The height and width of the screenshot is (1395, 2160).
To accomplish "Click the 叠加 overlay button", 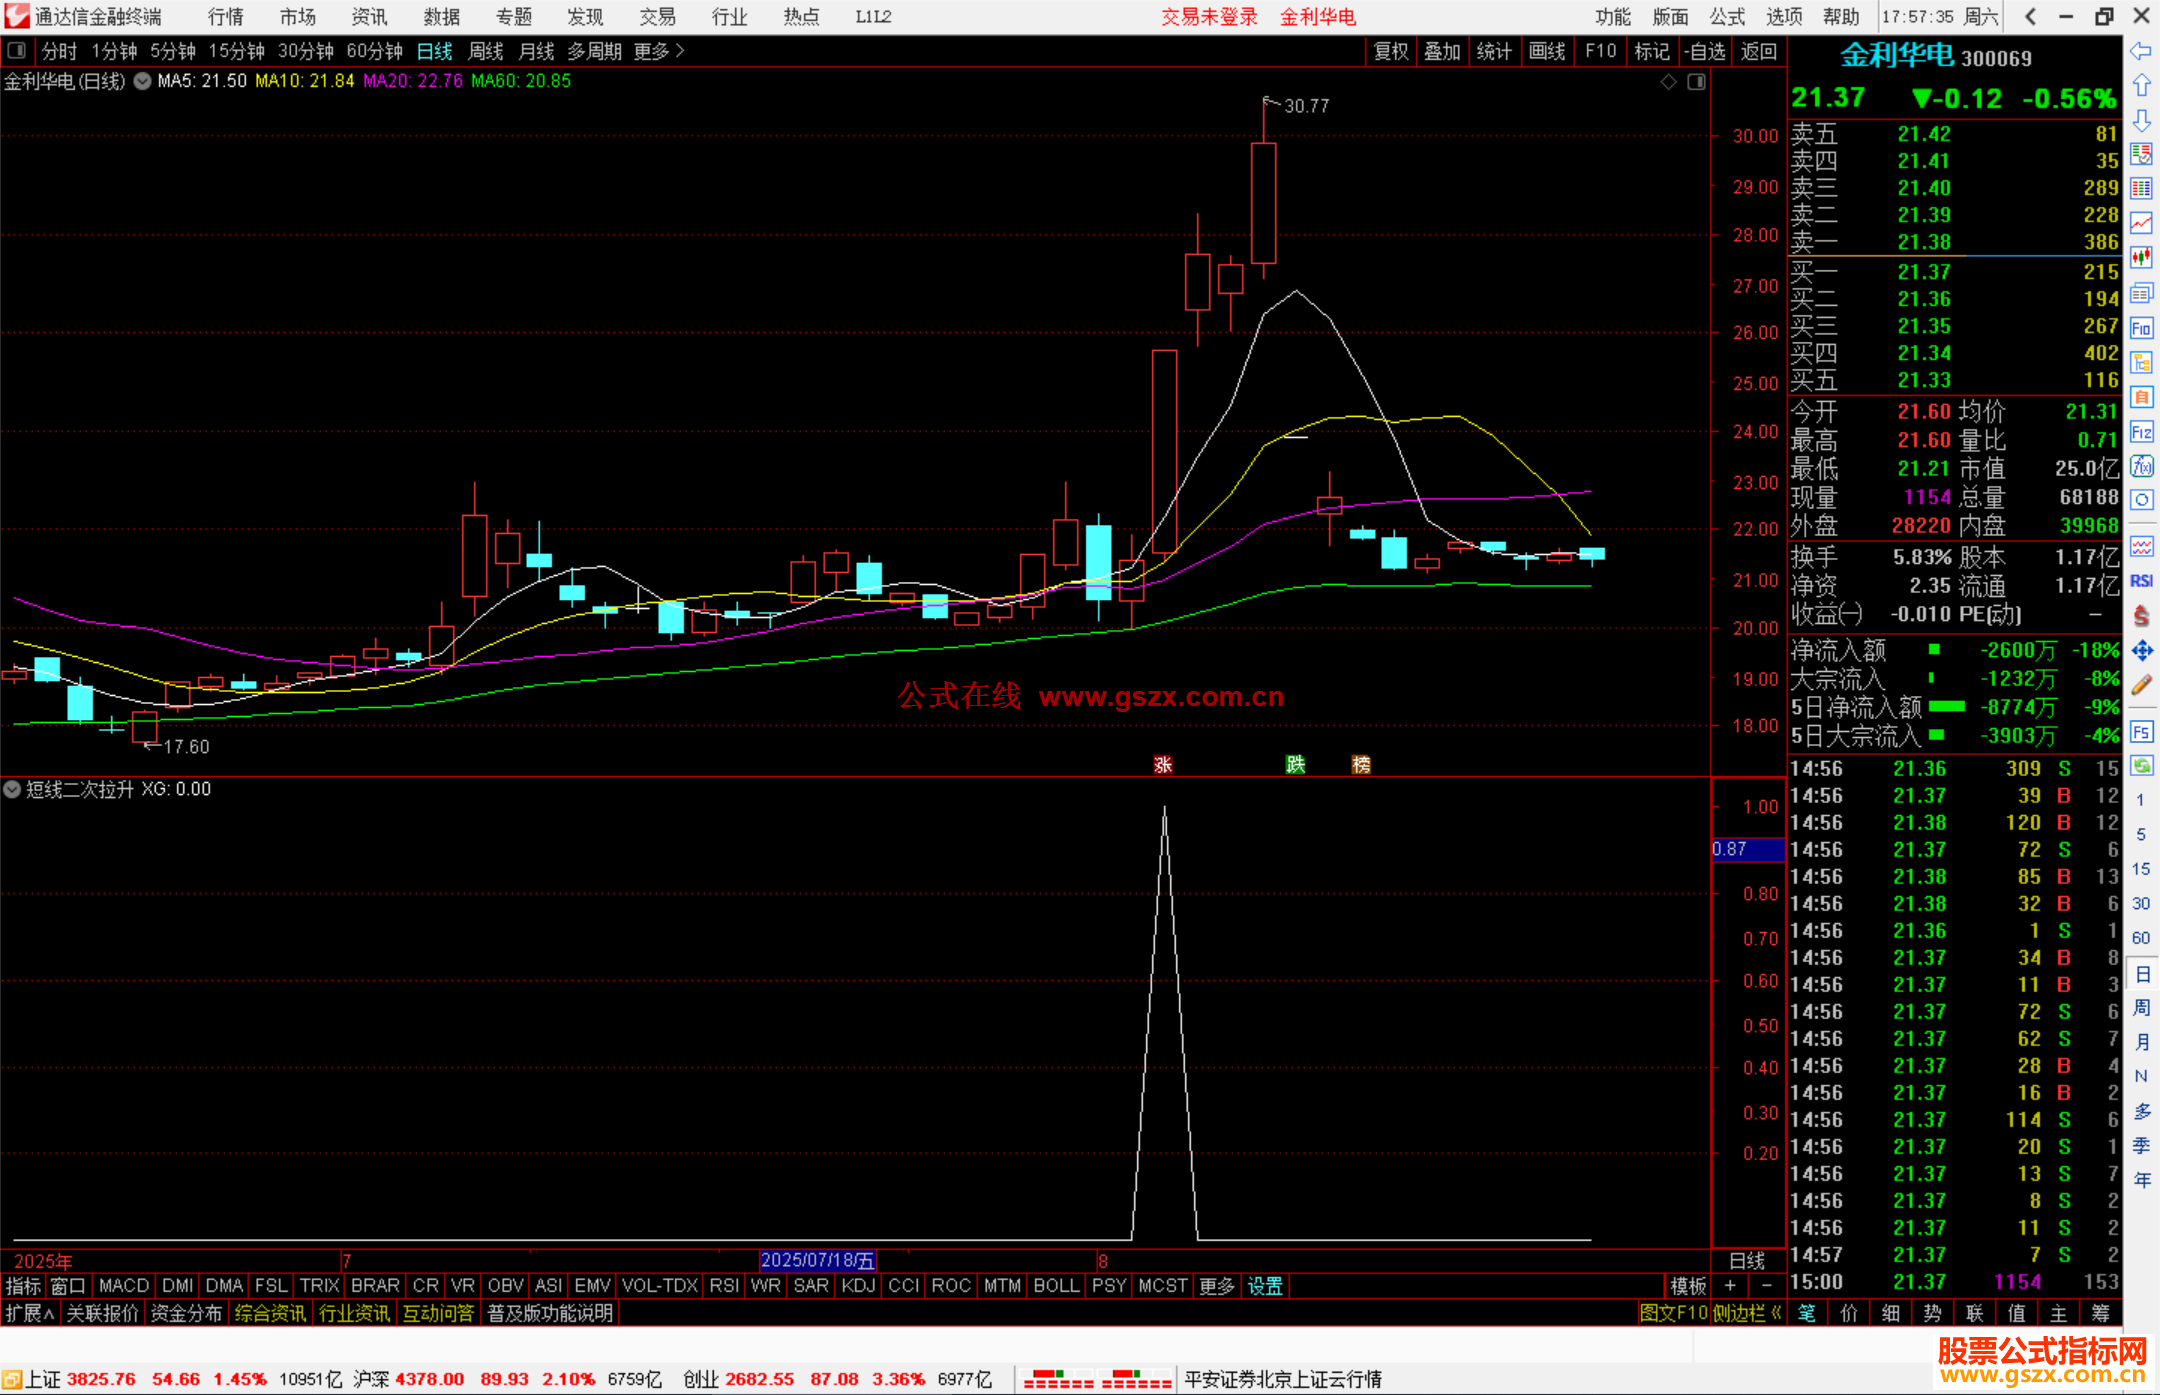I will click(x=1442, y=51).
